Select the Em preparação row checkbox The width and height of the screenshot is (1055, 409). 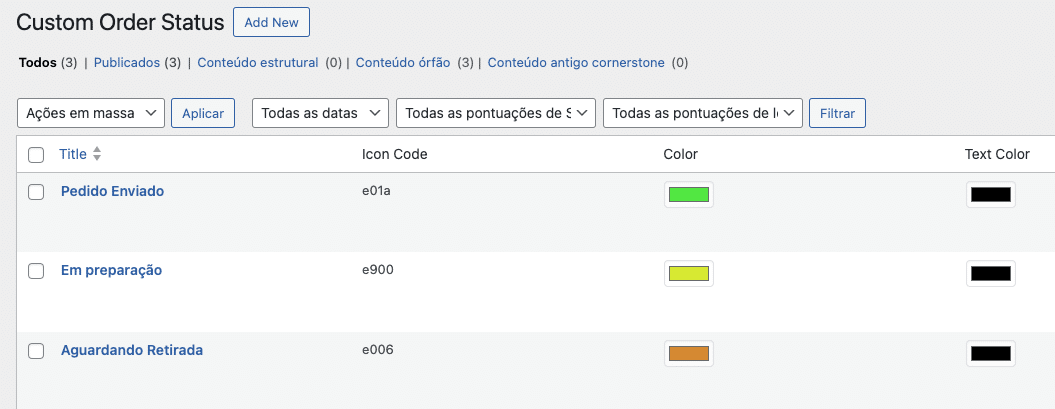(x=36, y=271)
